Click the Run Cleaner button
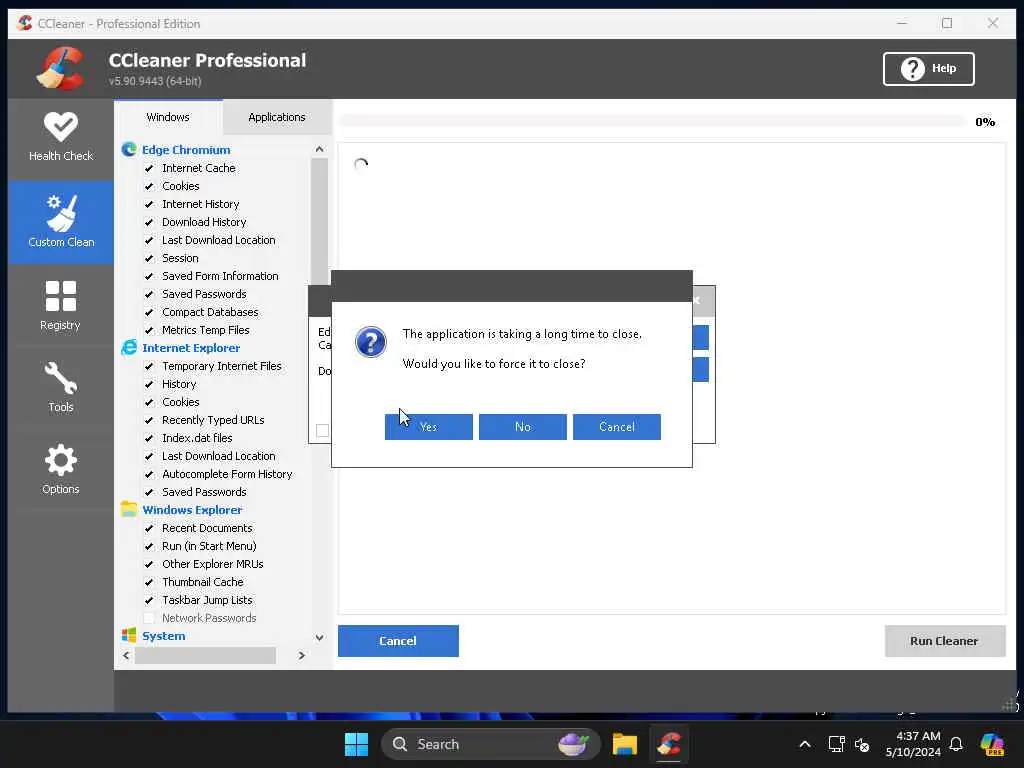The width and height of the screenshot is (1024, 768). (944, 641)
